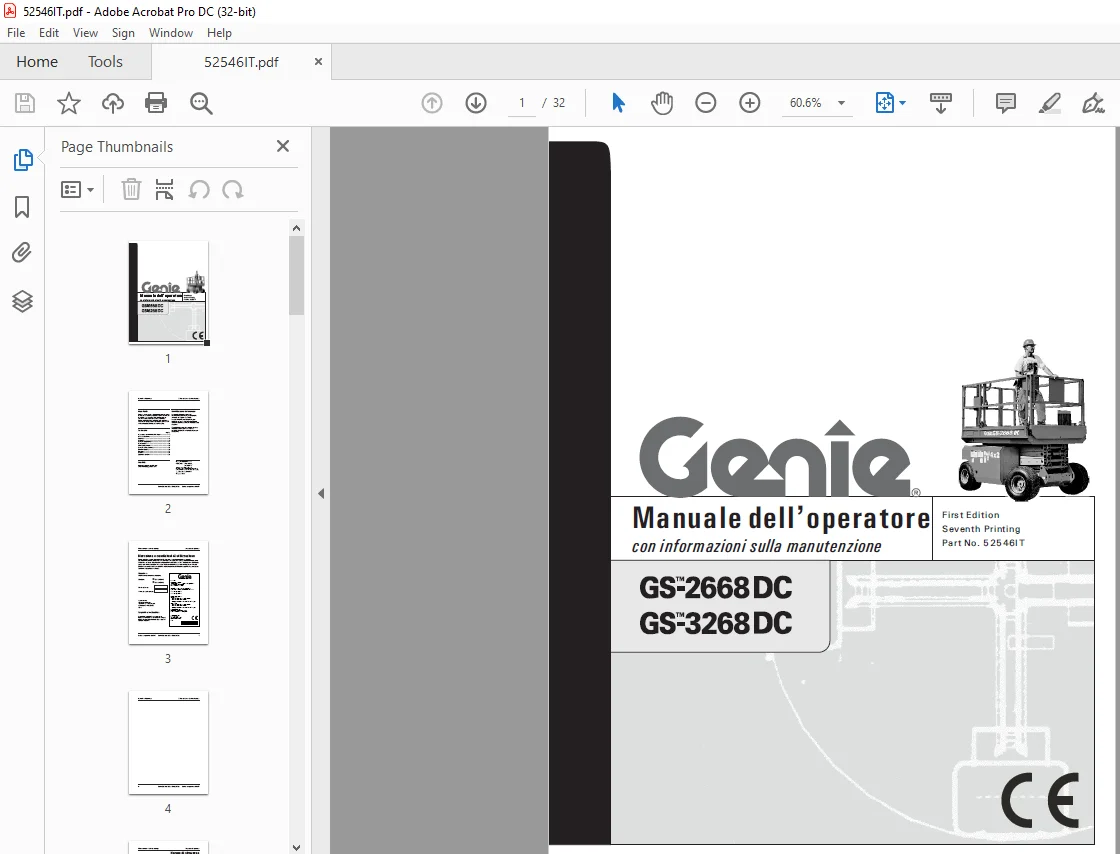Go to previous page with the up arrow
The height and width of the screenshot is (854, 1120).
[x=431, y=103]
